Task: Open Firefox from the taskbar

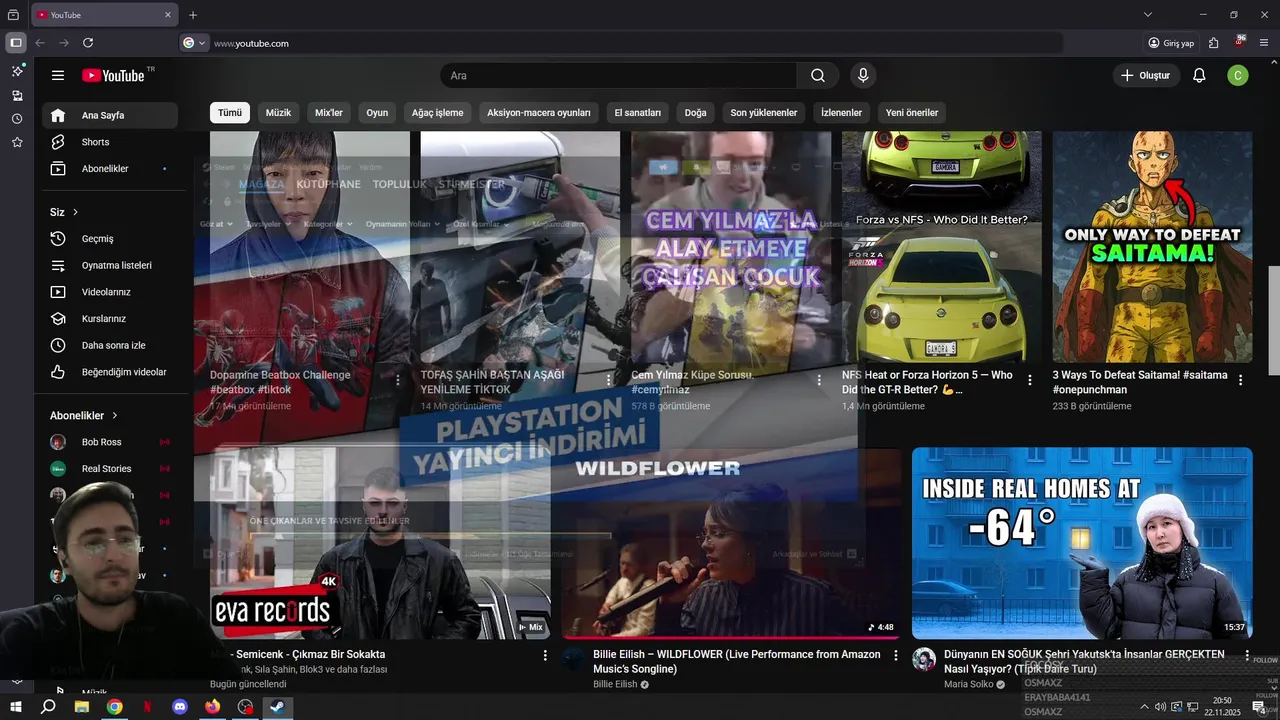Action: tap(212, 706)
